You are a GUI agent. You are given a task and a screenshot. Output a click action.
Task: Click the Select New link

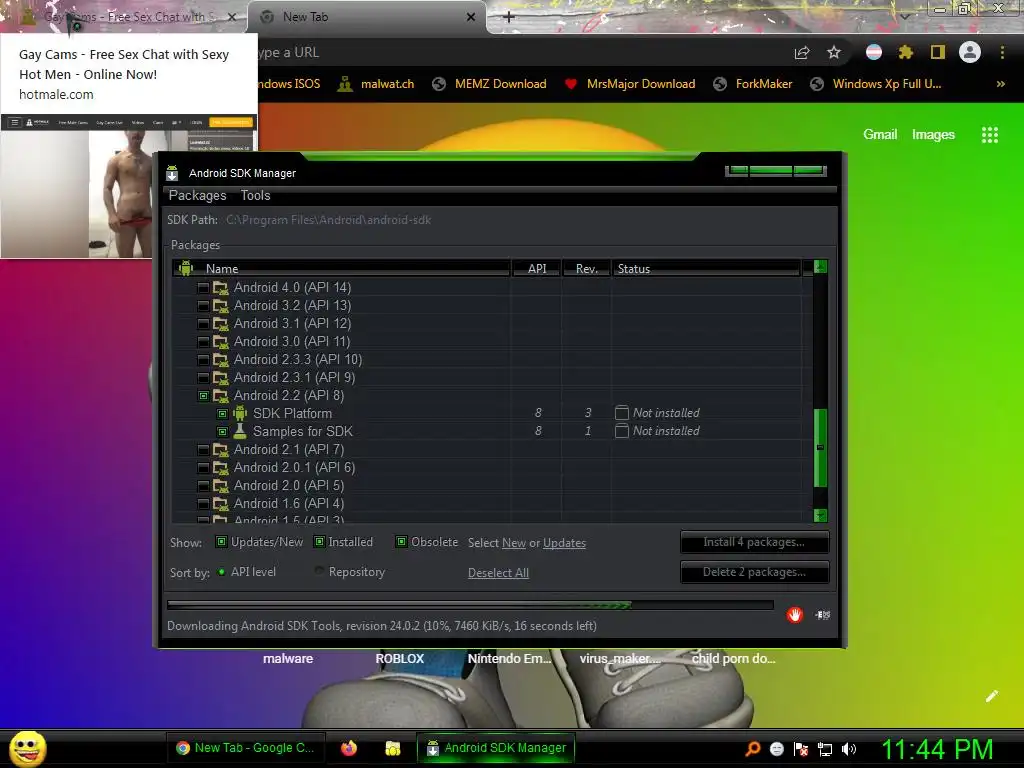pyautogui.click(x=514, y=543)
